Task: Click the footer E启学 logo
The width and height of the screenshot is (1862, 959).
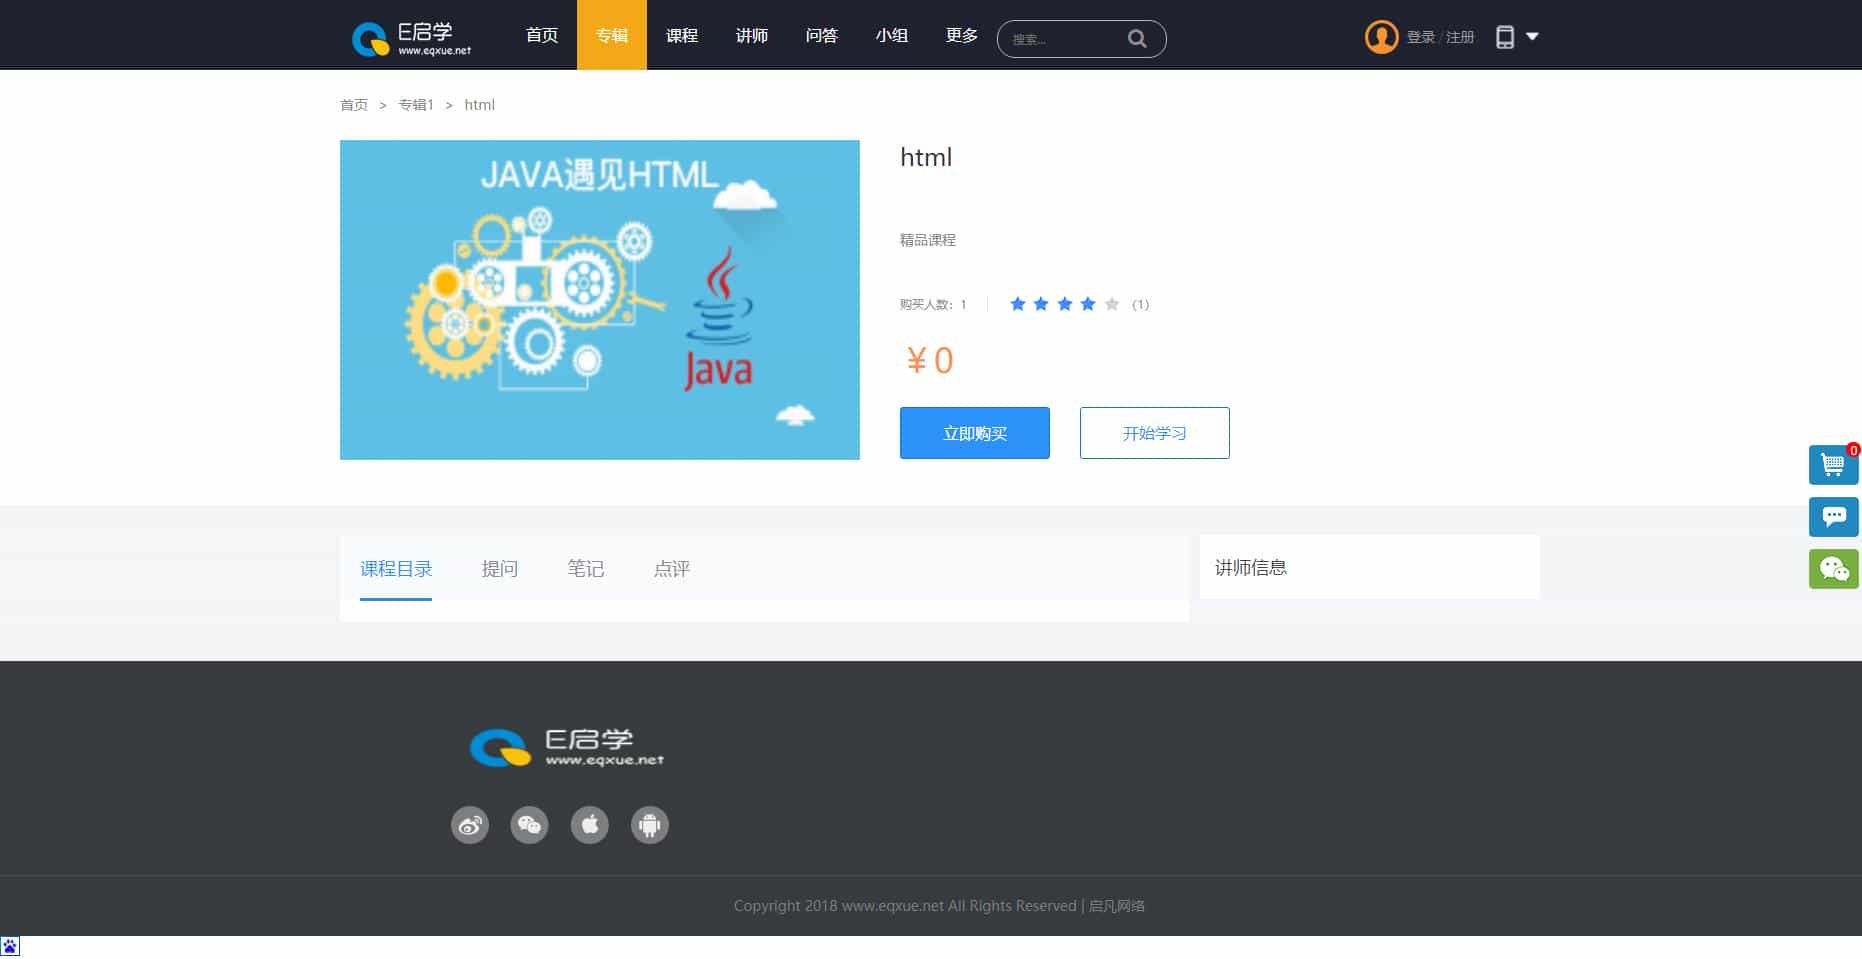Action: point(567,748)
